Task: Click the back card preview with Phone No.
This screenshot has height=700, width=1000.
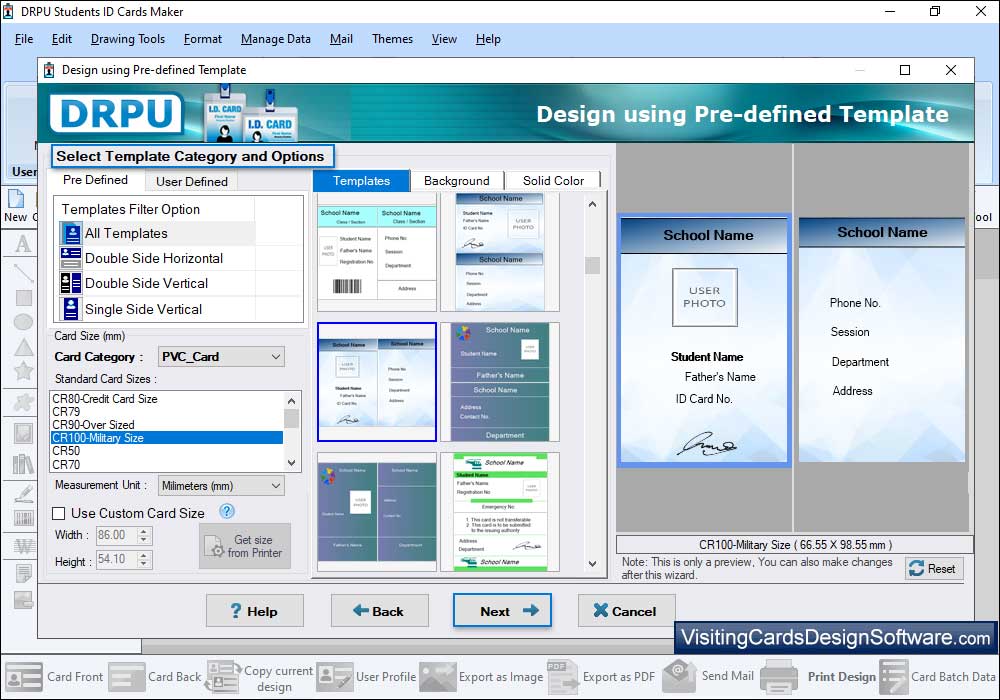Action: pos(882,339)
